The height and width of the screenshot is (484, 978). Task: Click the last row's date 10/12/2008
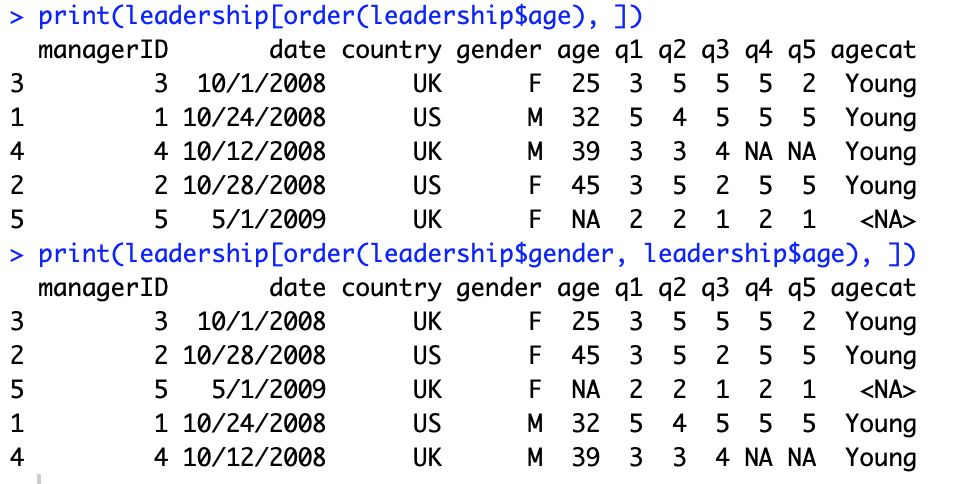[x=254, y=457]
